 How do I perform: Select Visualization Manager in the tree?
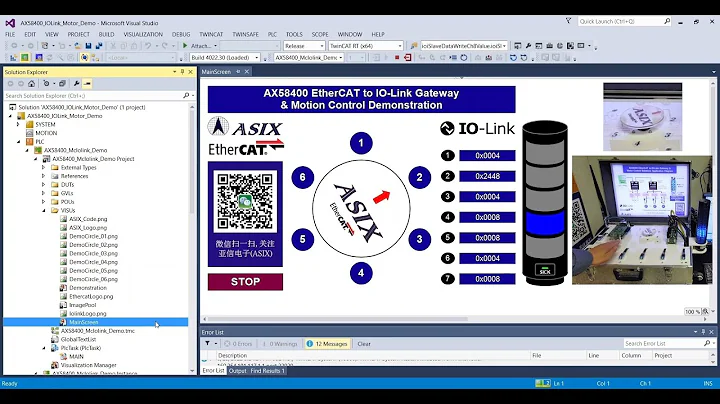pos(88,365)
